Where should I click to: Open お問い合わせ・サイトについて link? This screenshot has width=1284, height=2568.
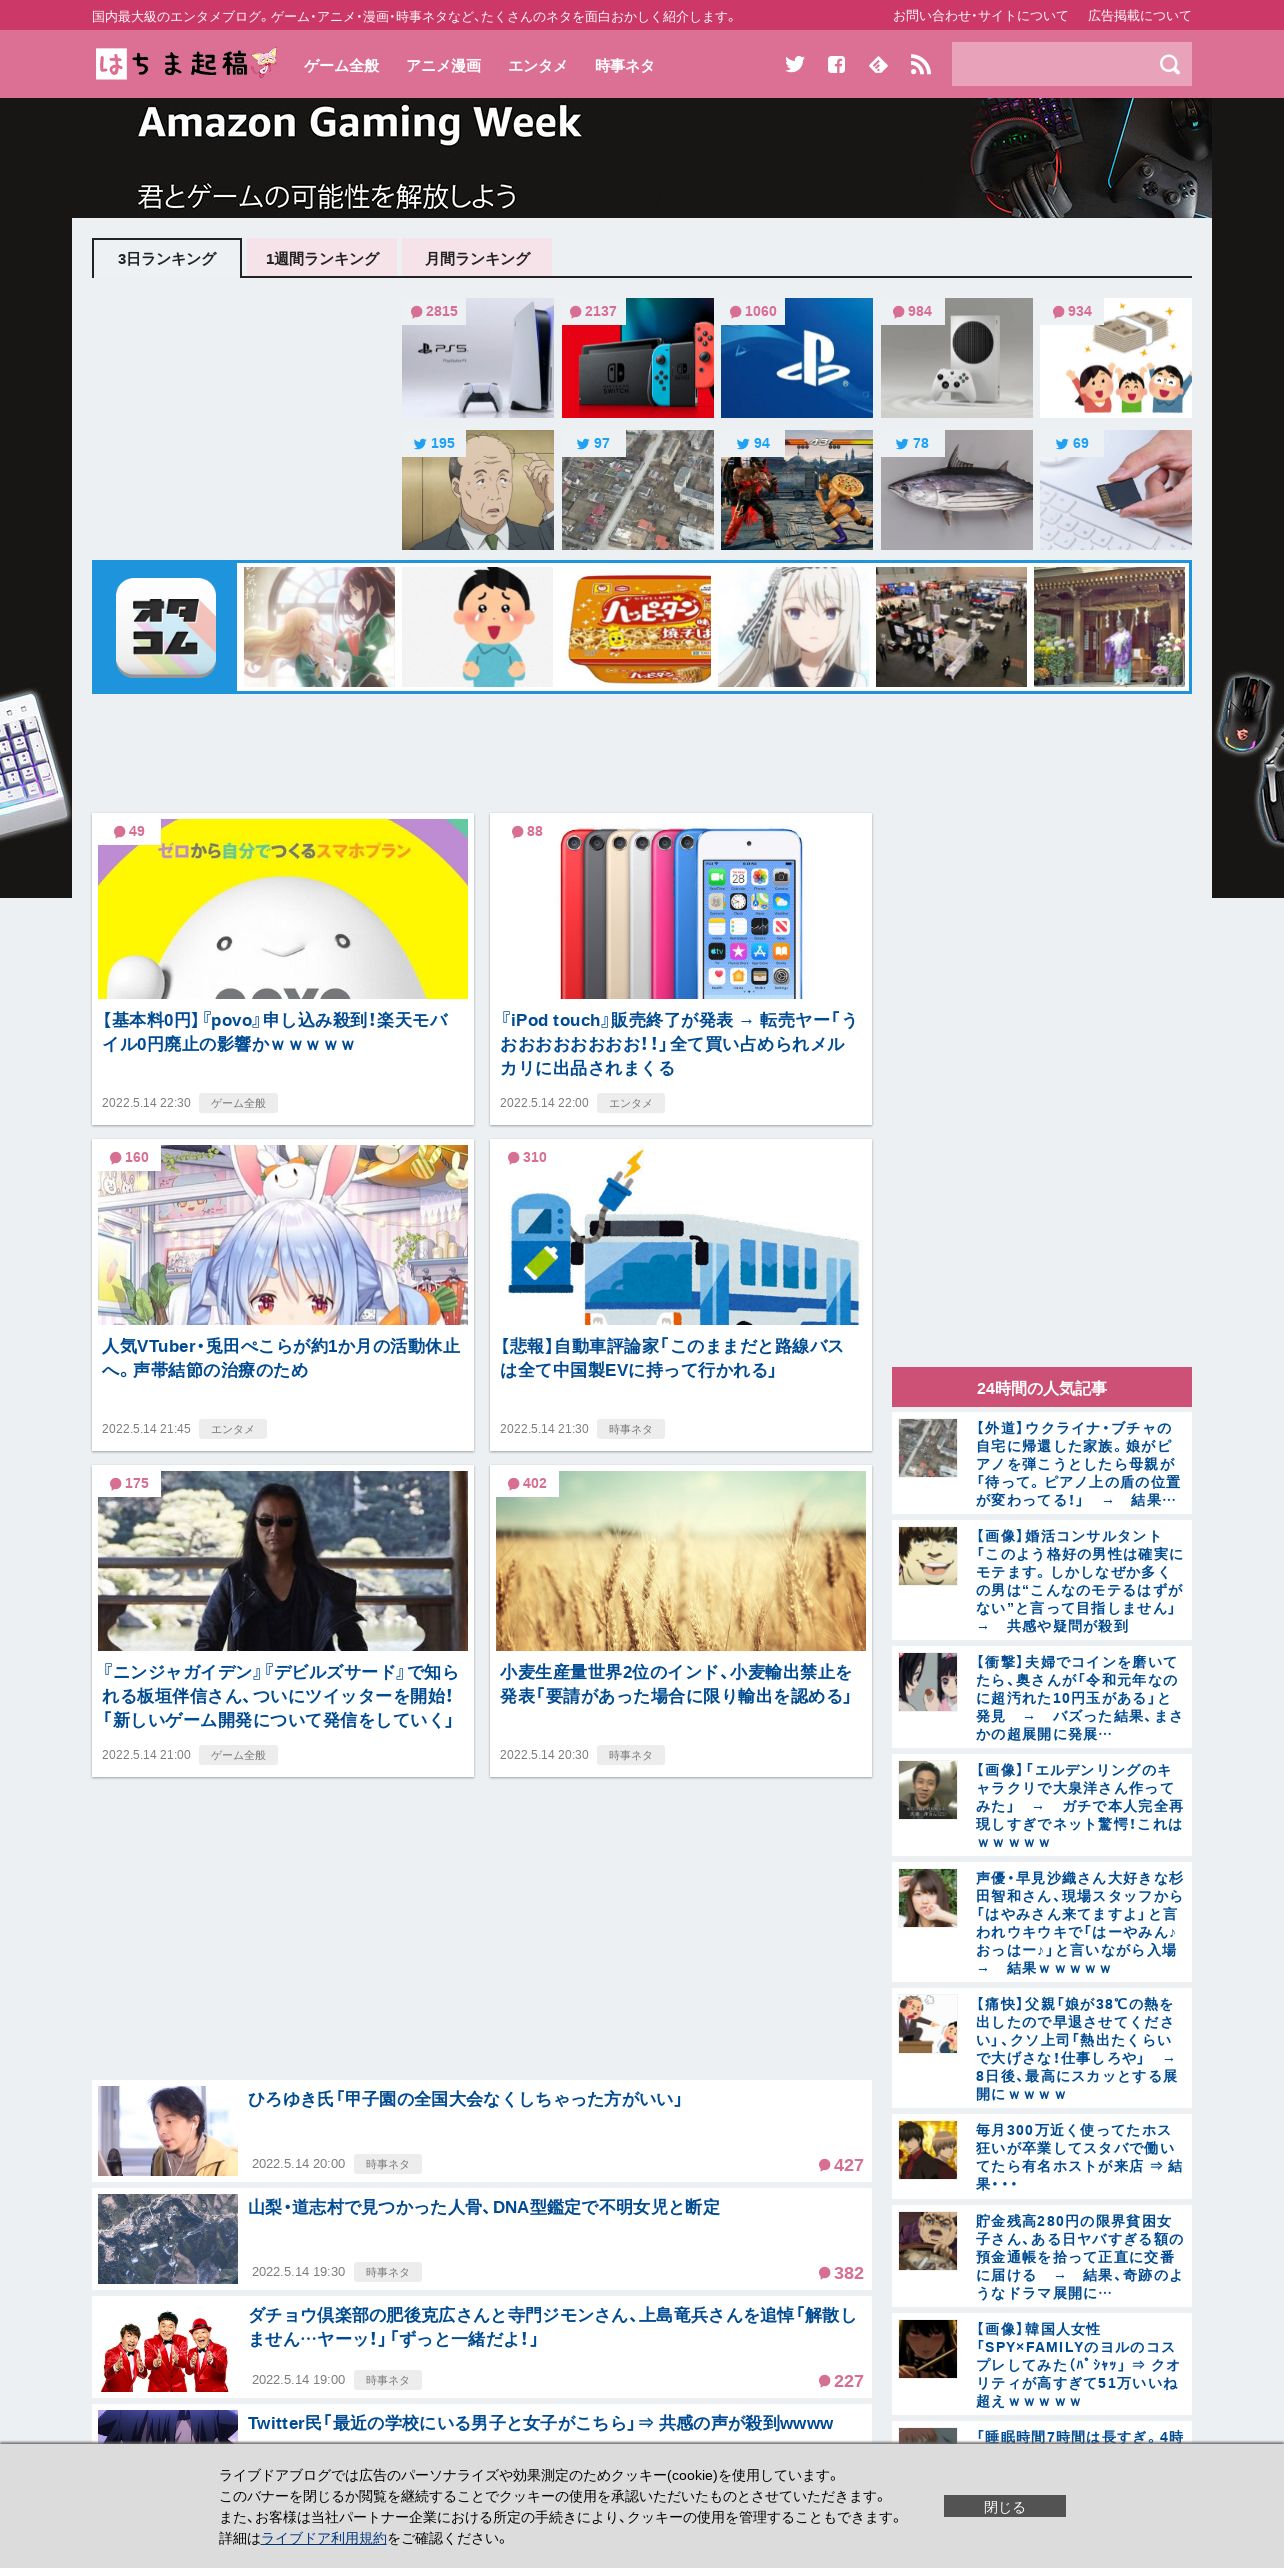pos(980,16)
